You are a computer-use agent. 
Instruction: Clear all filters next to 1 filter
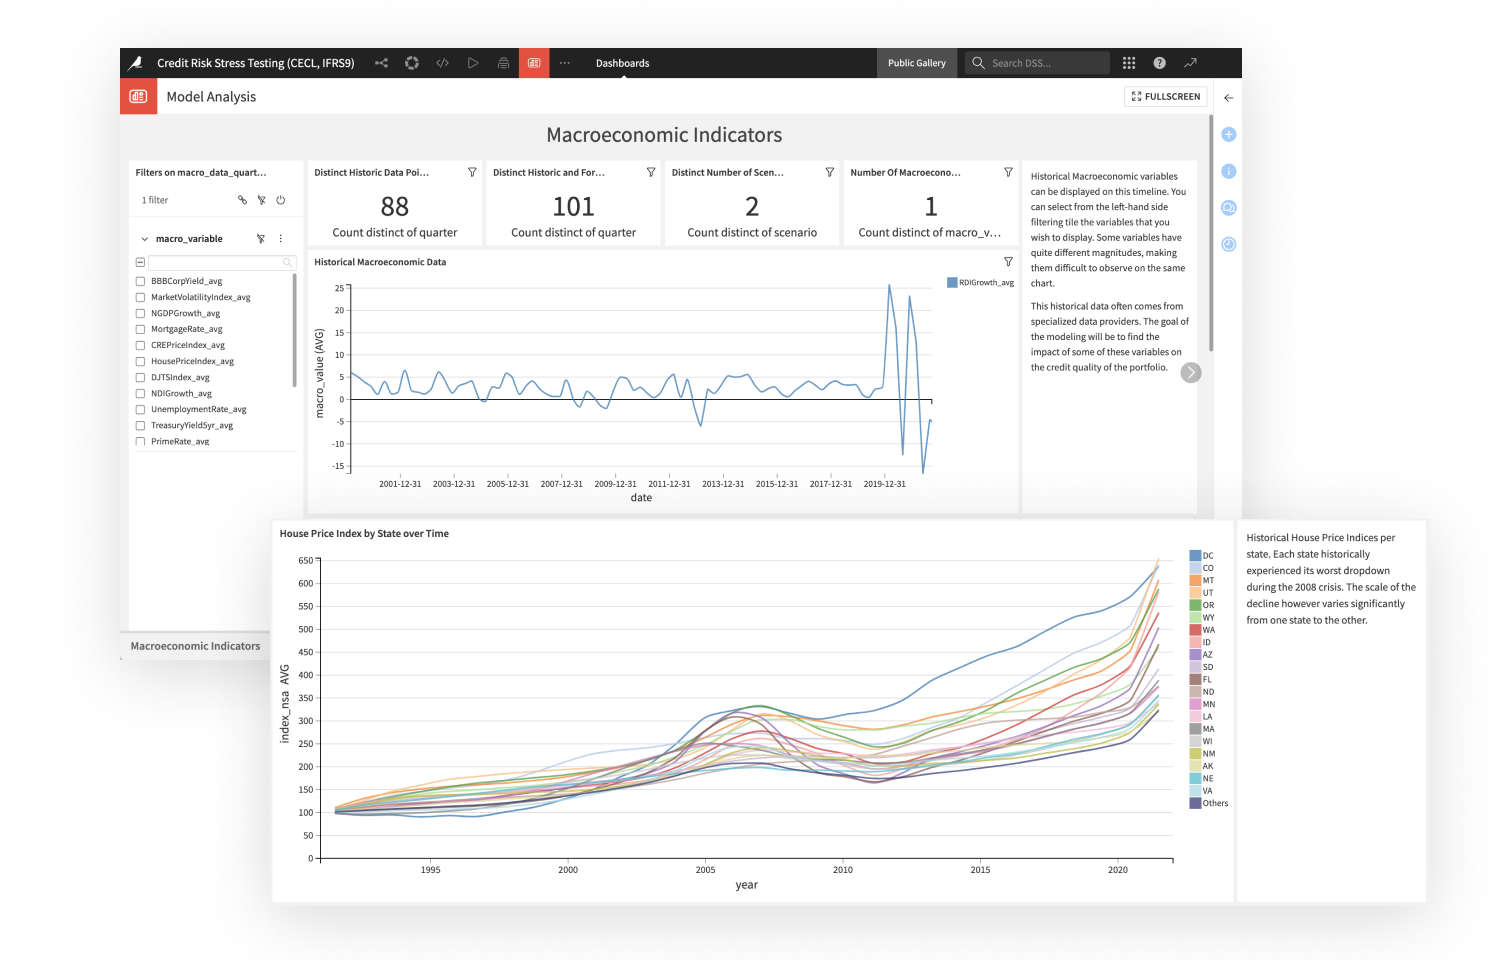(262, 200)
